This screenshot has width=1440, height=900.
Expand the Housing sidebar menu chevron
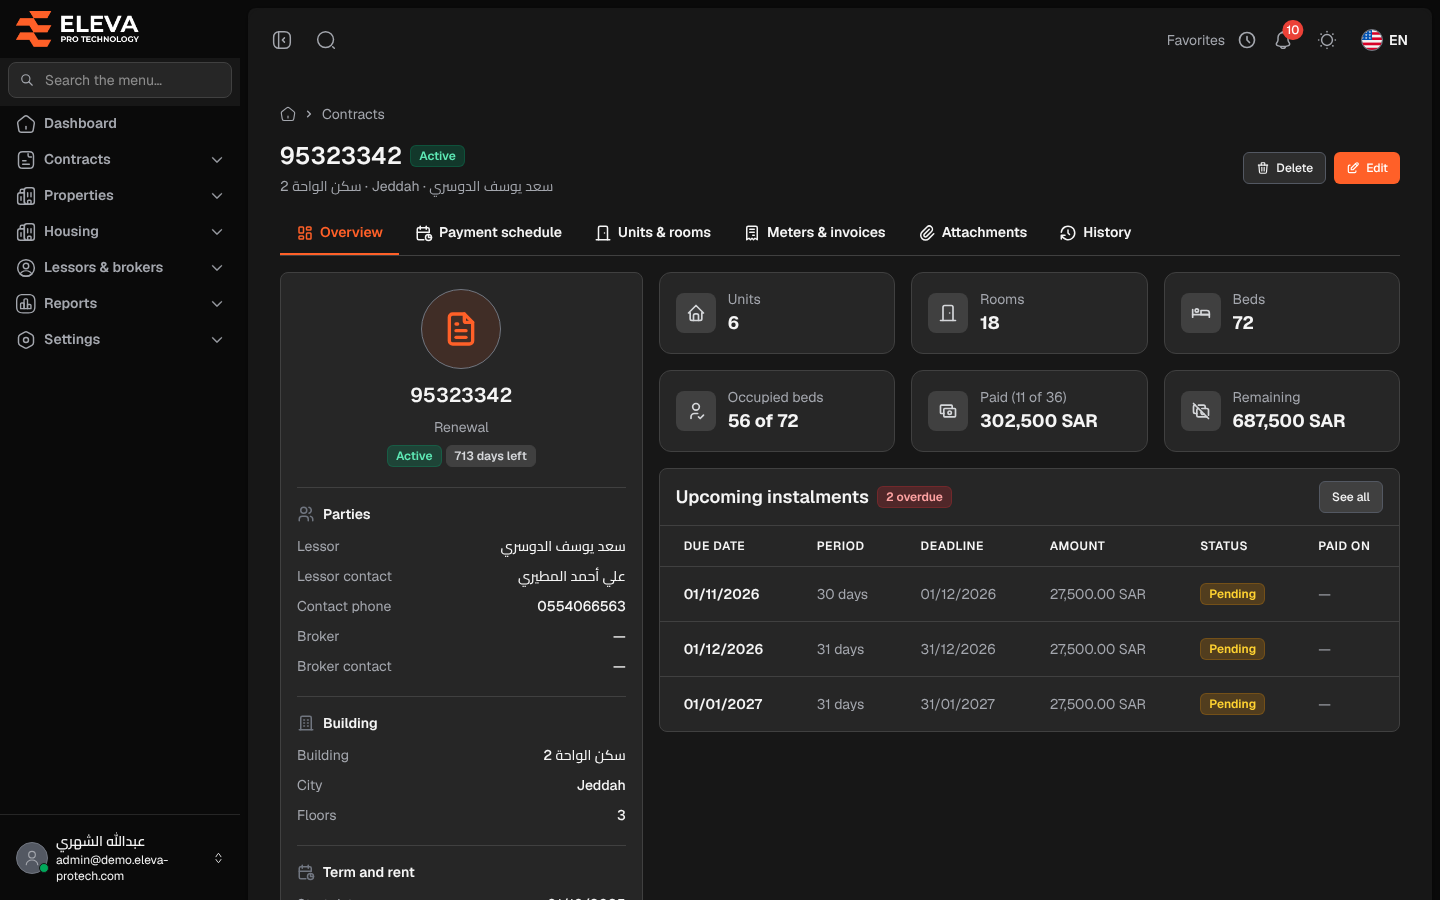pos(217,232)
